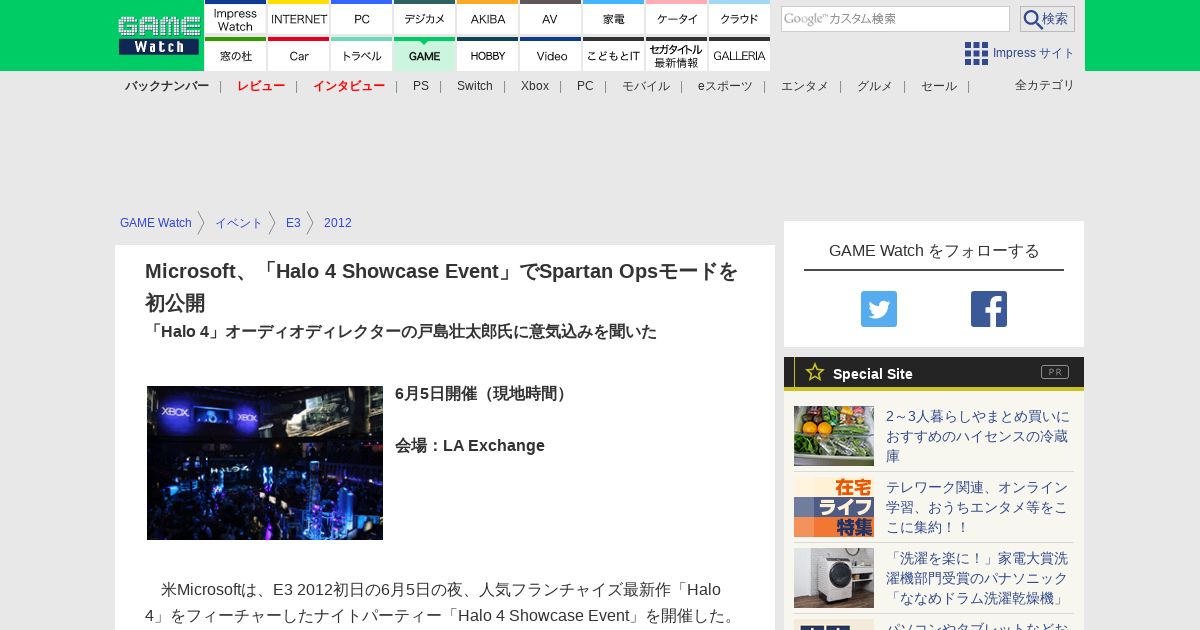Focus the Google custom search field
Image resolution: width=1200 pixels, height=630 pixels.
[x=895, y=19]
